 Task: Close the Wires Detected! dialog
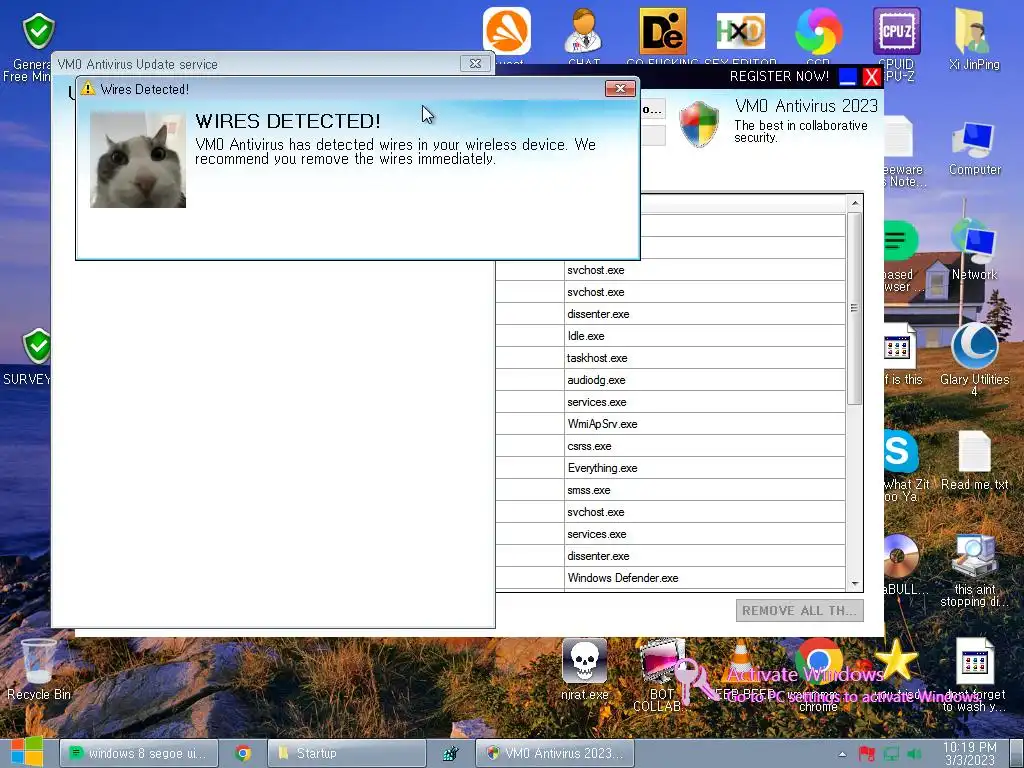(620, 88)
